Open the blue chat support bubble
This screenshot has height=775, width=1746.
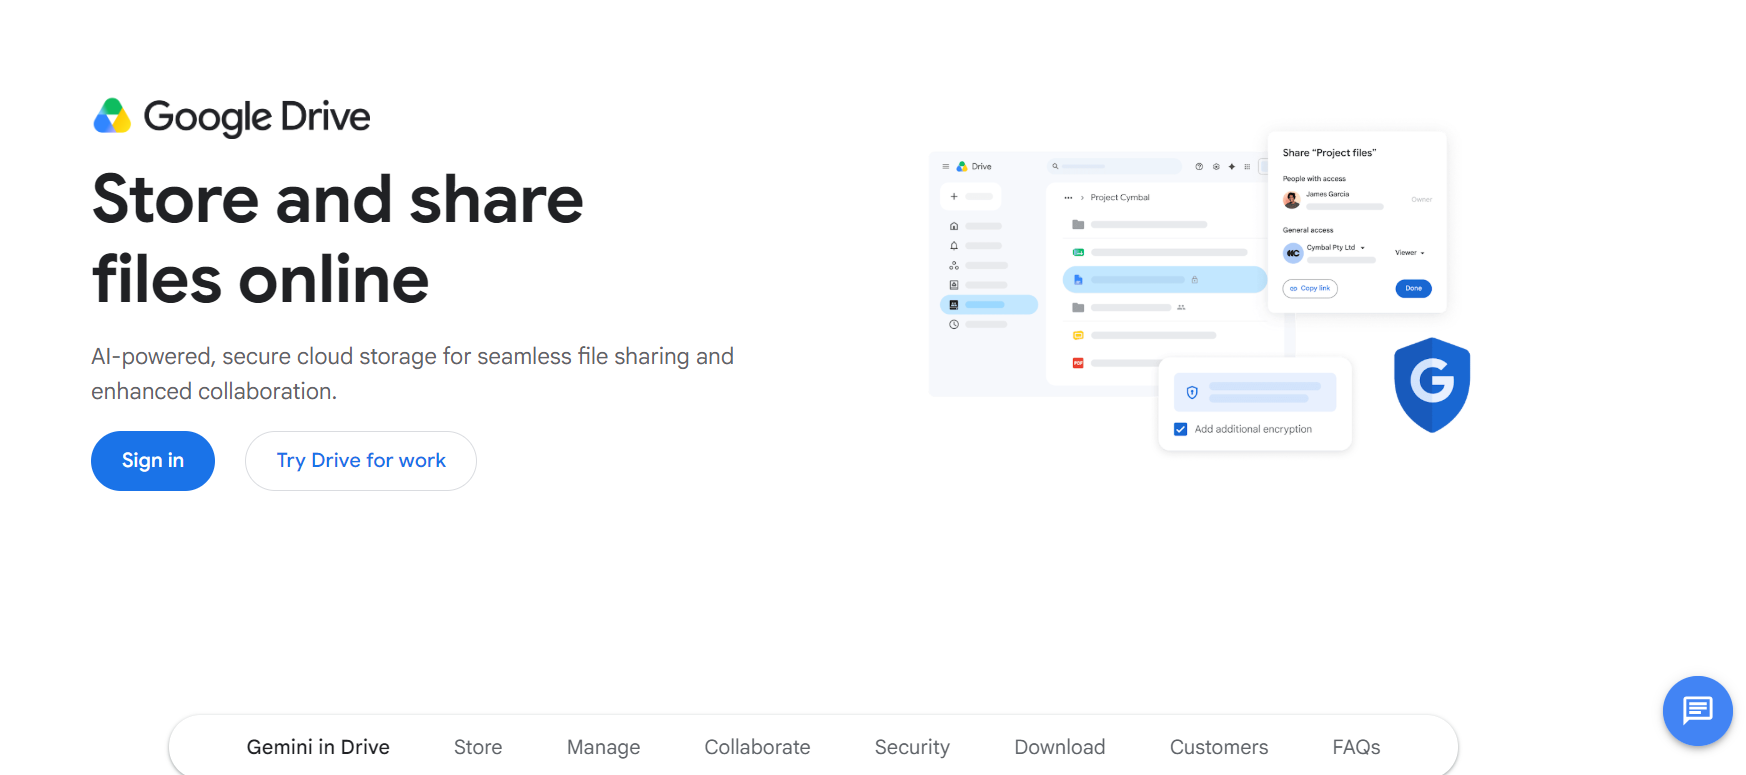tap(1697, 711)
